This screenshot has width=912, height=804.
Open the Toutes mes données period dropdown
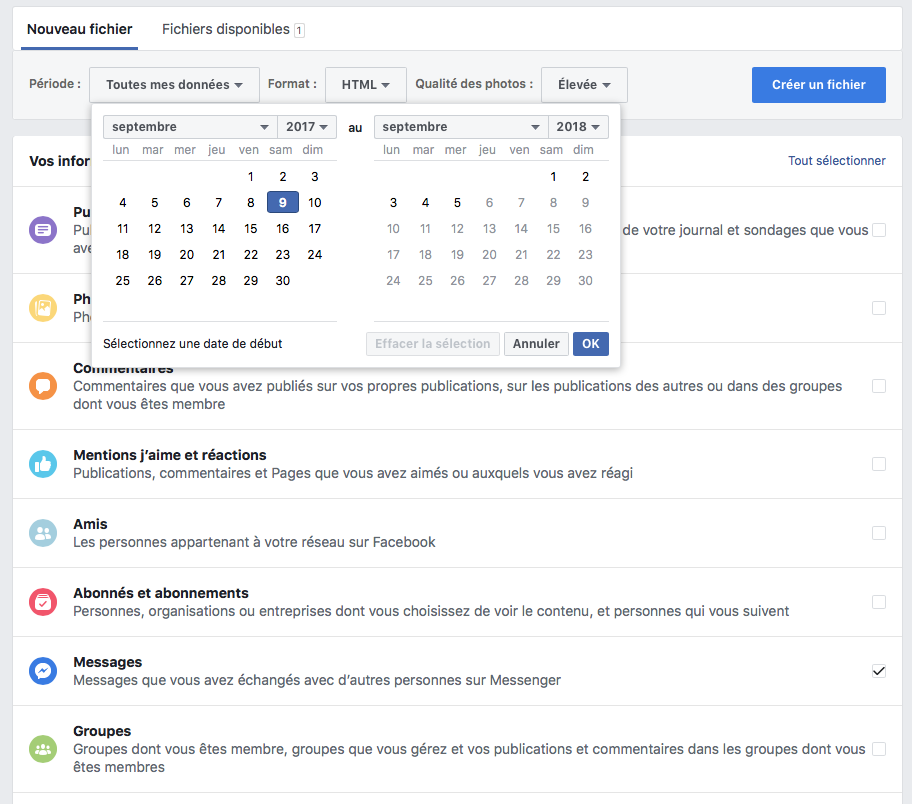pyautogui.click(x=174, y=85)
